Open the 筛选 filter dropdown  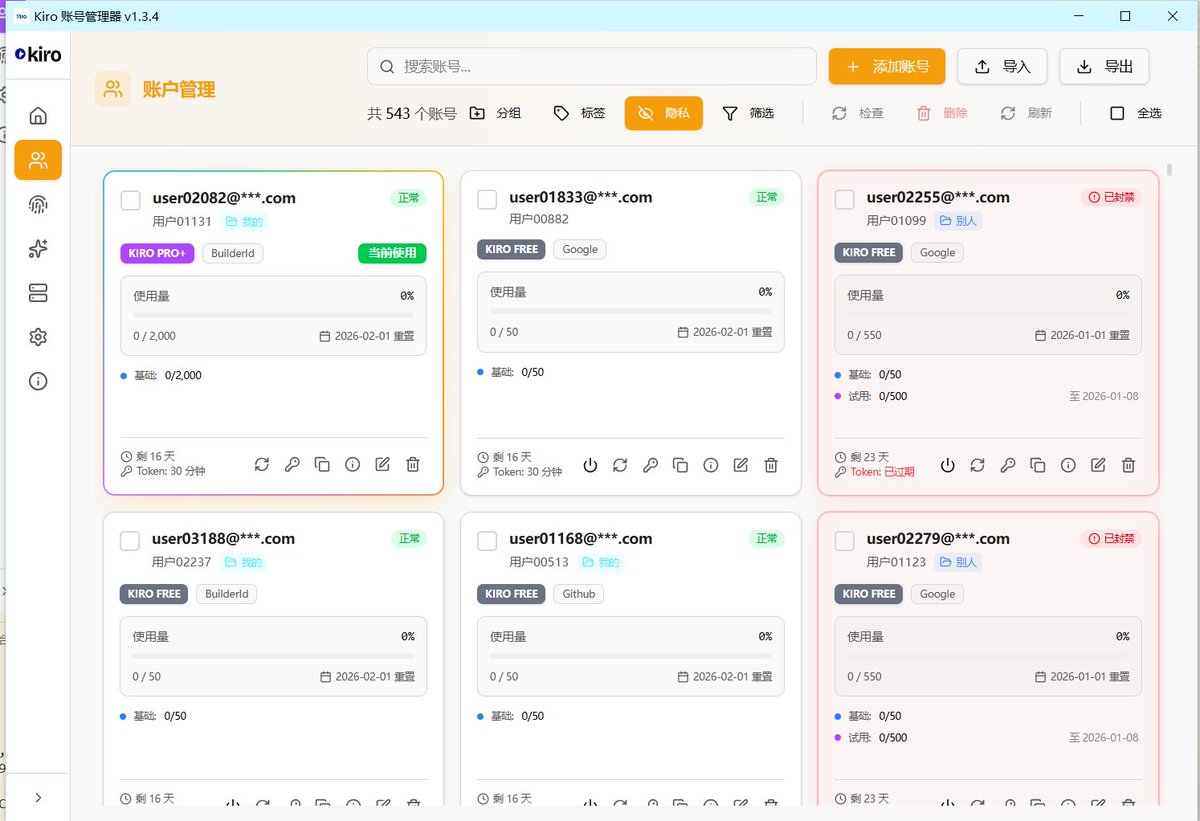click(749, 113)
